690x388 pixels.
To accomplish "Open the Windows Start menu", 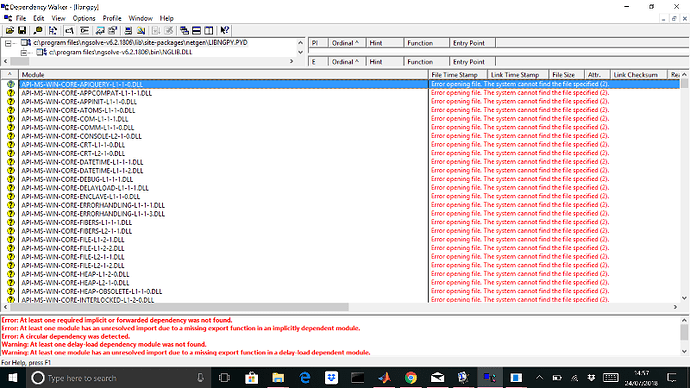I will click(13, 378).
